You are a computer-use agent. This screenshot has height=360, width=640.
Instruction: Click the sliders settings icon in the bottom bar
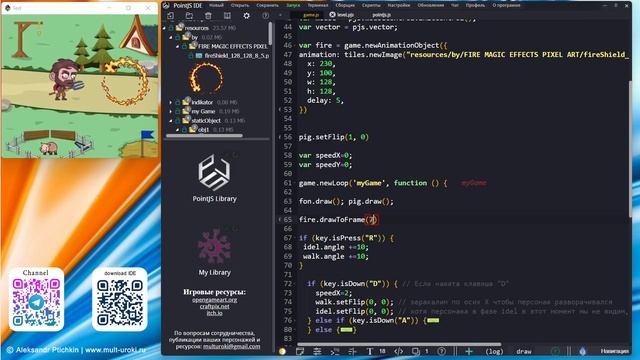(317, 351)
